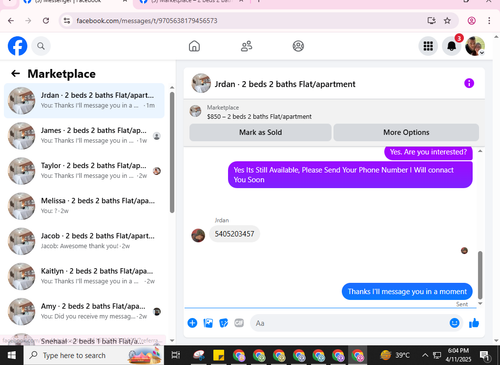The width and height of the screenshot is (500, 365).
Task: Show hidden system tray icons
Action: [x=425, y=355]
